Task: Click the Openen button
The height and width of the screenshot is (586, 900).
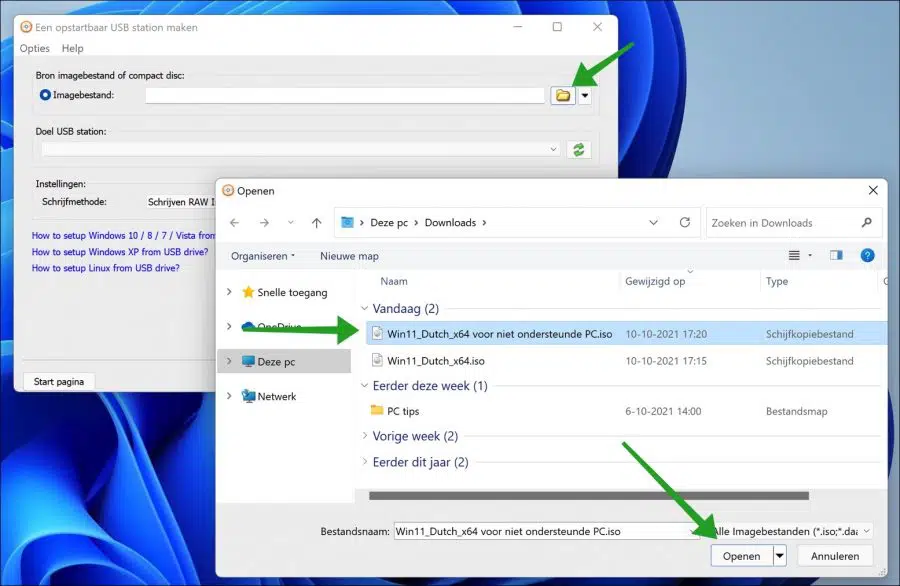Action: [742, 556]
